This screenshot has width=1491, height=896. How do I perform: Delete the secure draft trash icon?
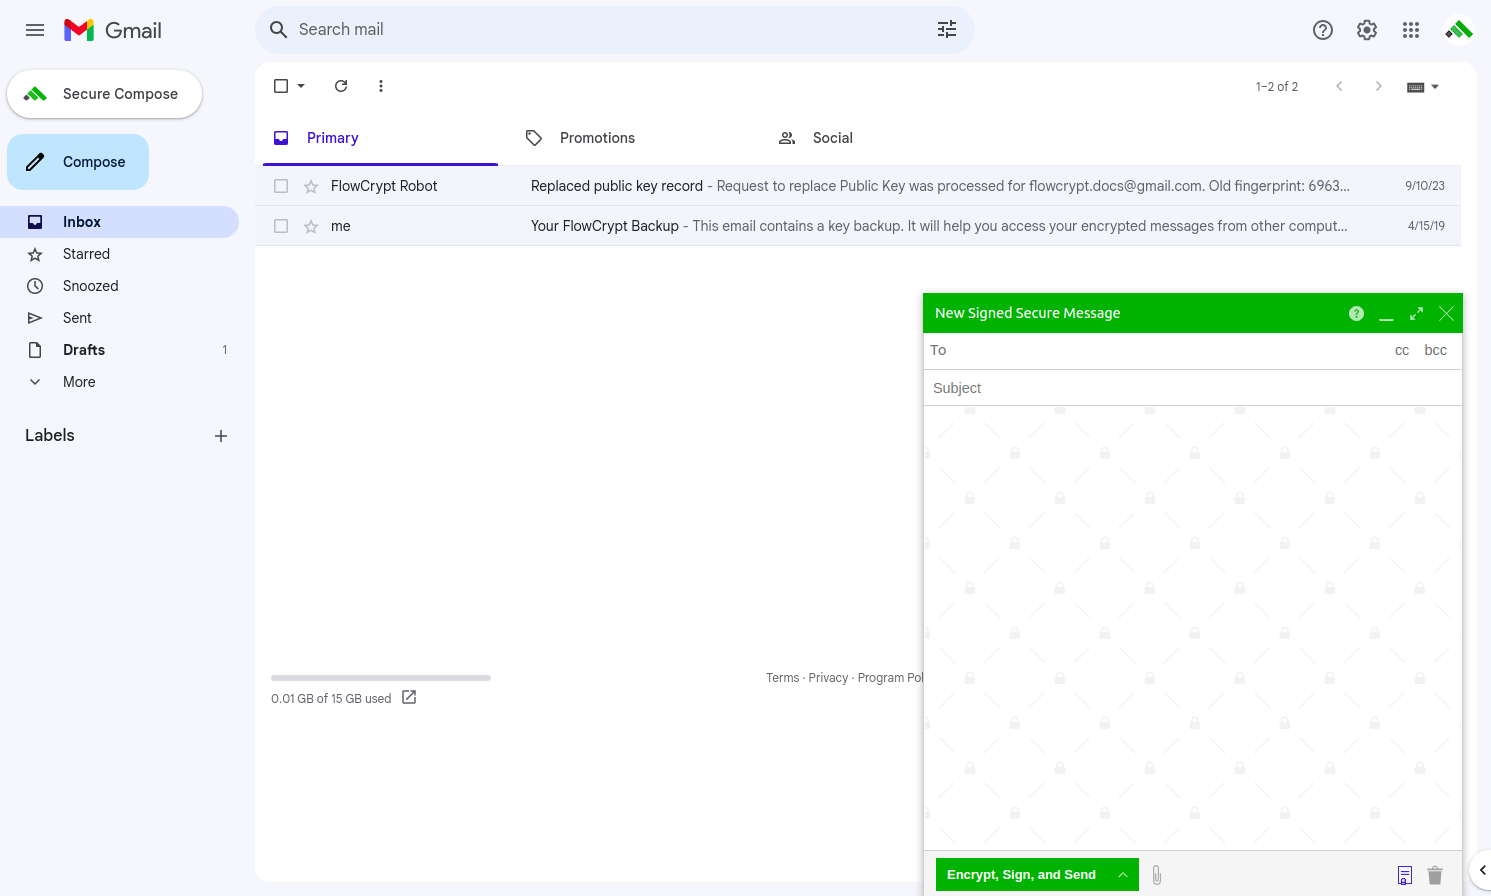pos(1435,875)
